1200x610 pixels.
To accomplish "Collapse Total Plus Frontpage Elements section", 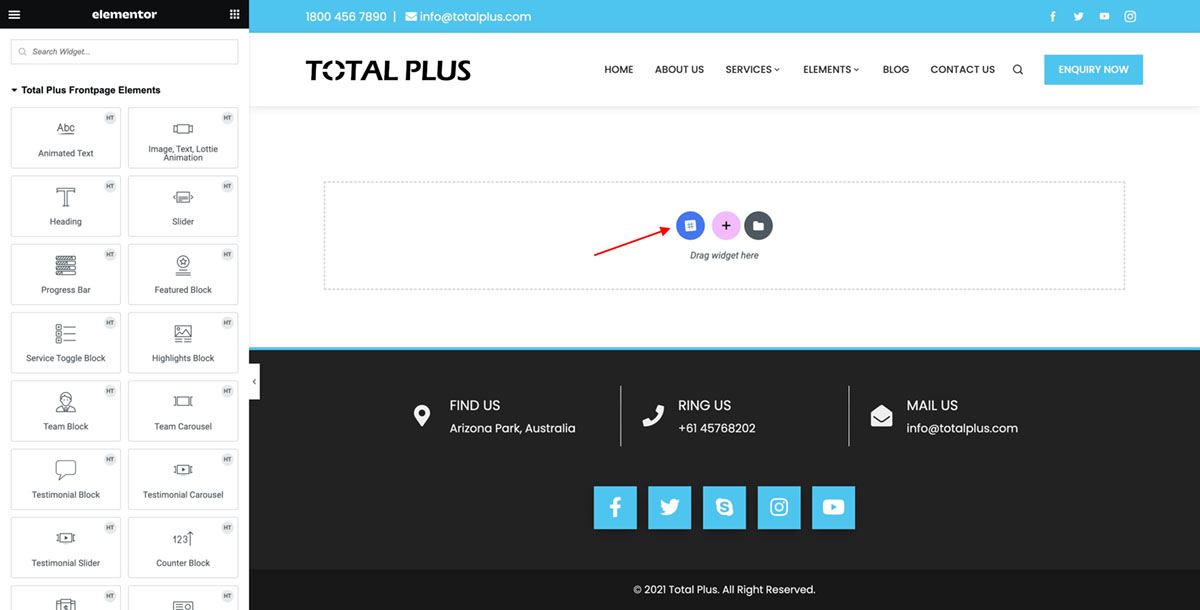I will (86, 90).
